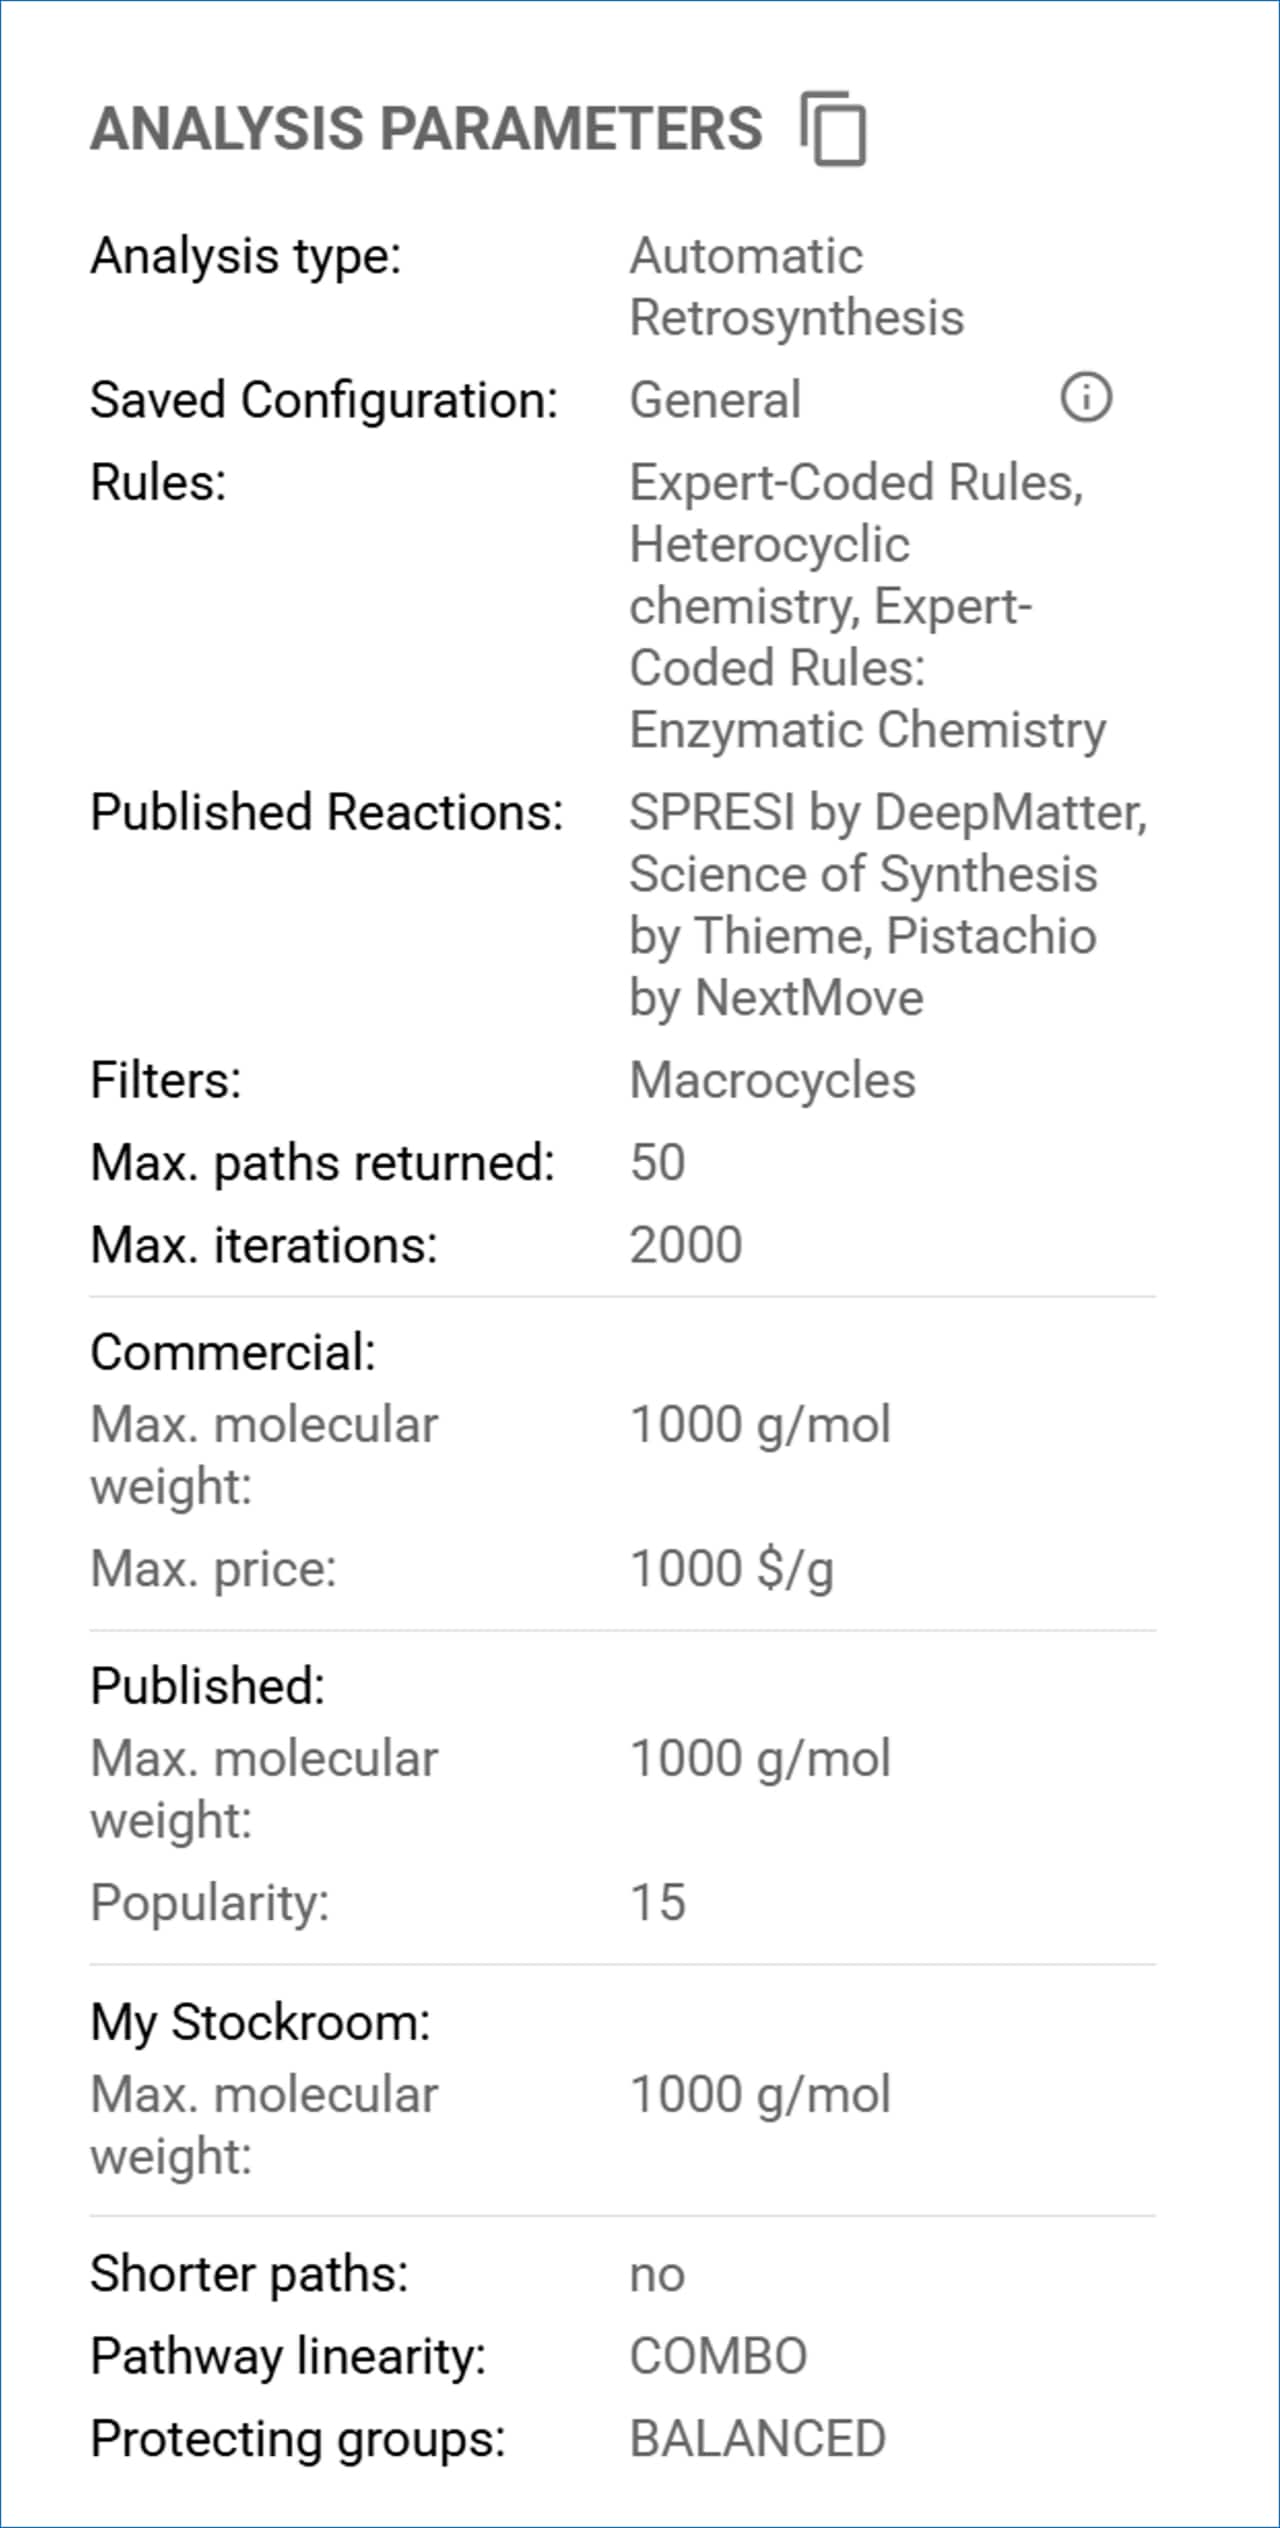Screen dimensions: 1280x2528
Task: Open info icon beside General configuration
Action: tap(1086, 398)
